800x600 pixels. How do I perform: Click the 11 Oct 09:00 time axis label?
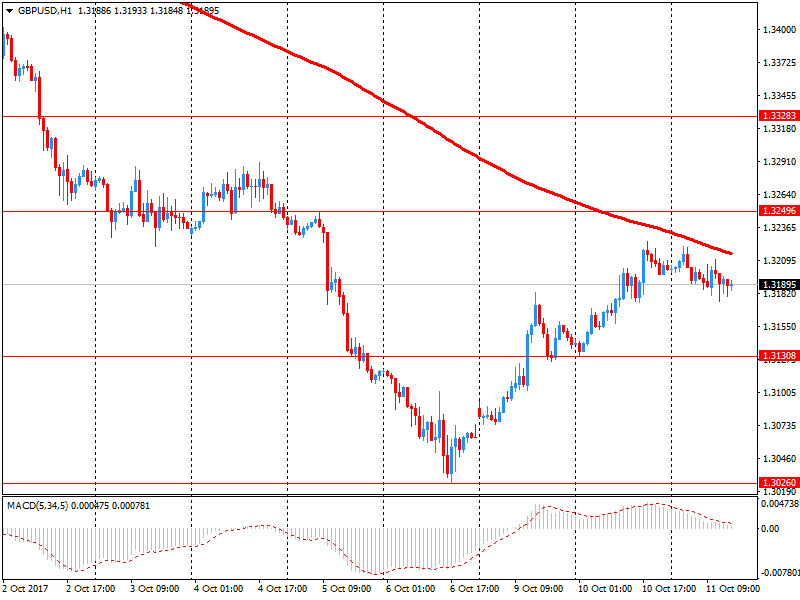tap(733, 589)
